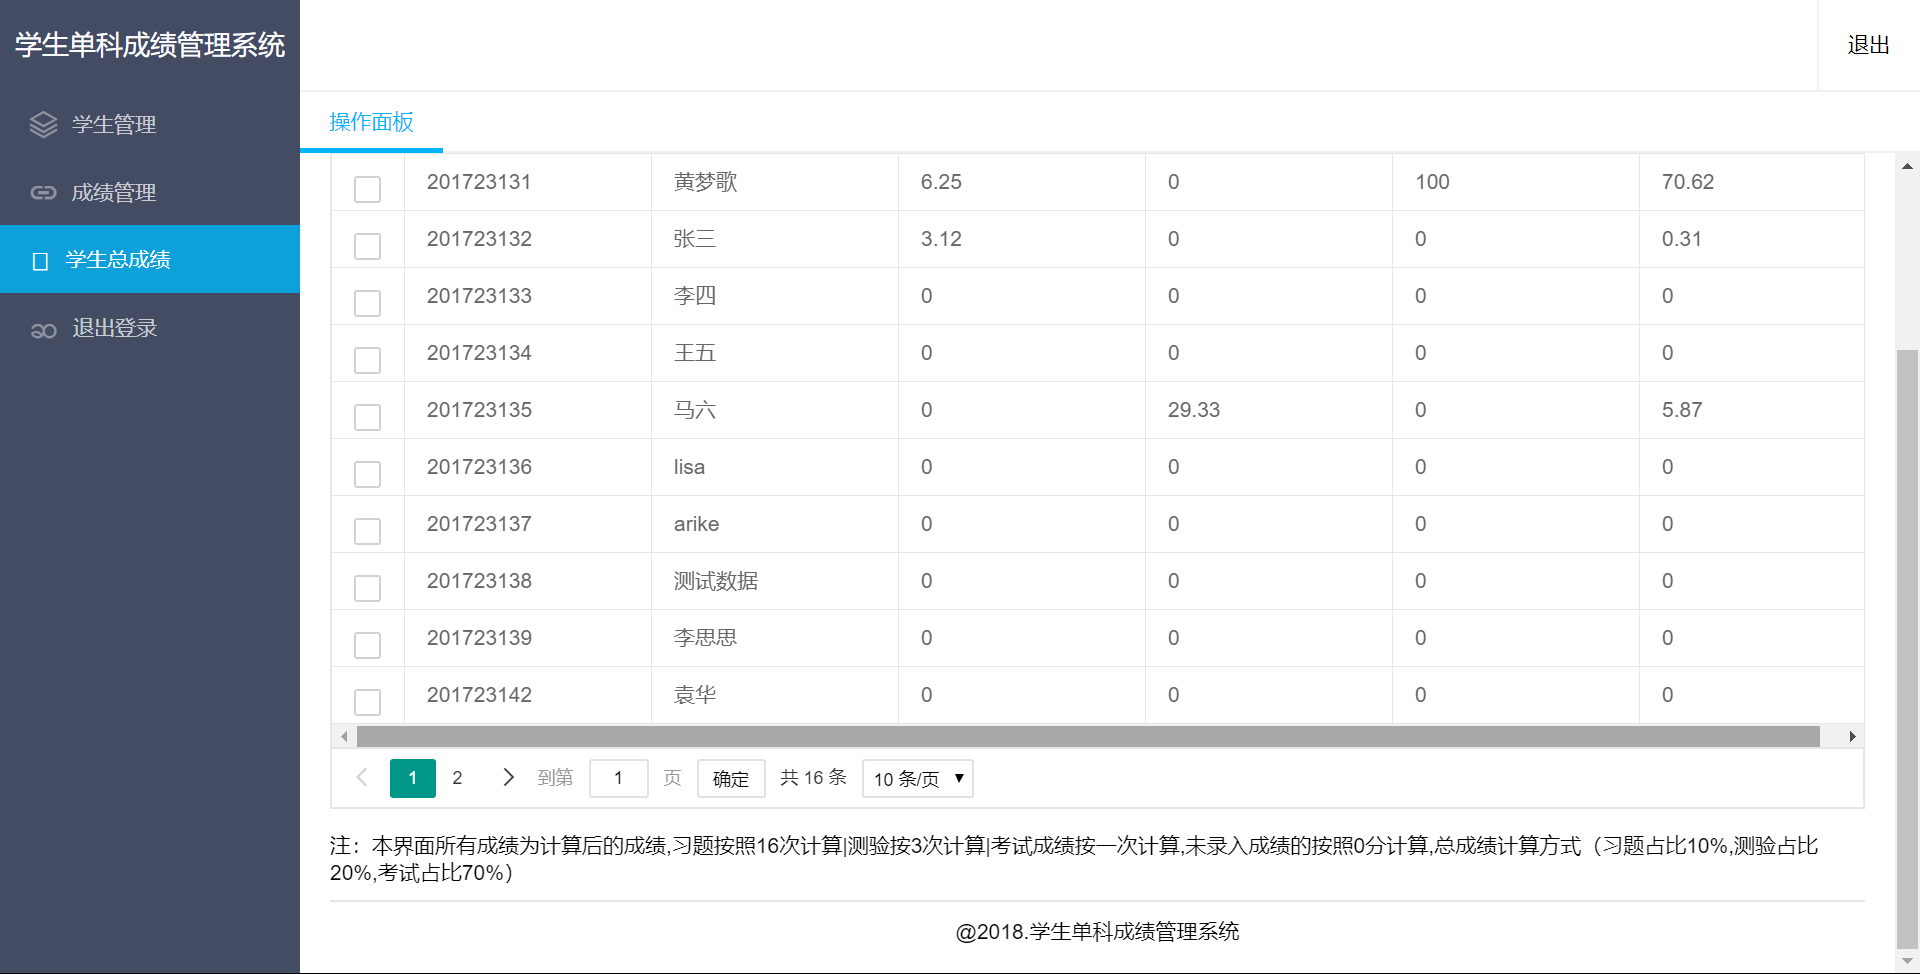
Task: Click the link icon beside 成绩管理
Action: [43, 193]
